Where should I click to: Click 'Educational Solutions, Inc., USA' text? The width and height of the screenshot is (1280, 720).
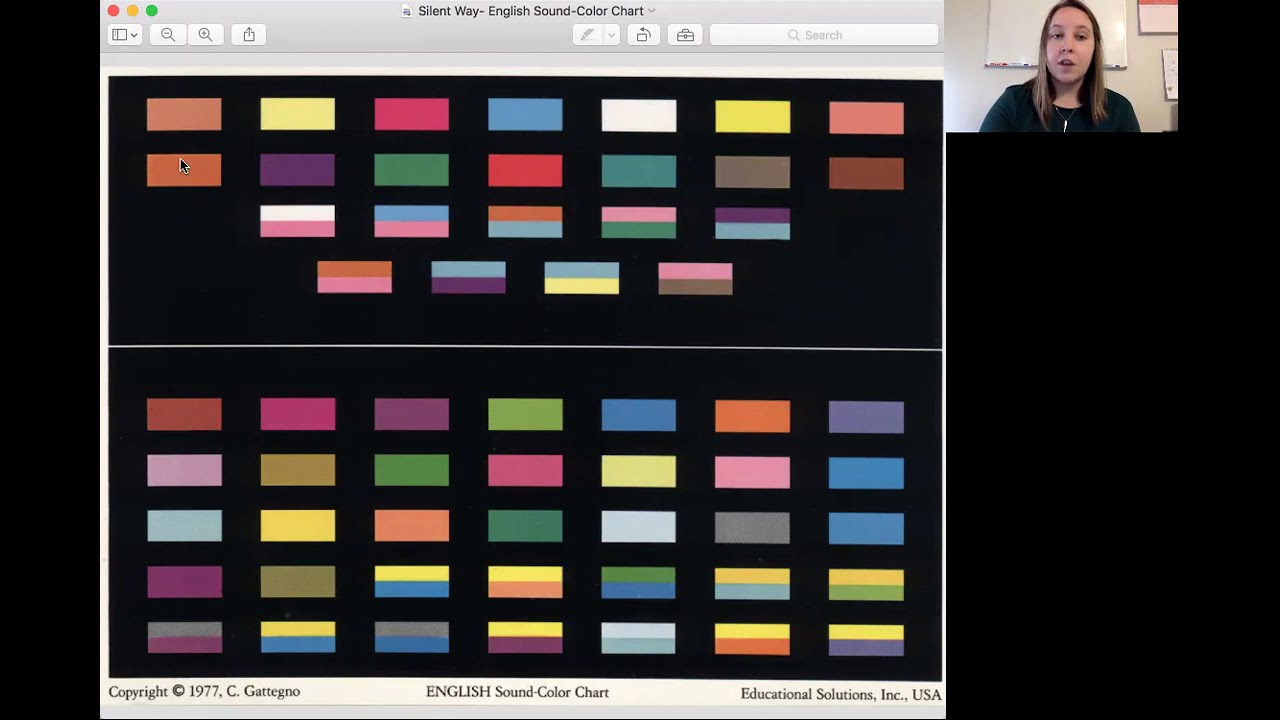tap(841, 694)
